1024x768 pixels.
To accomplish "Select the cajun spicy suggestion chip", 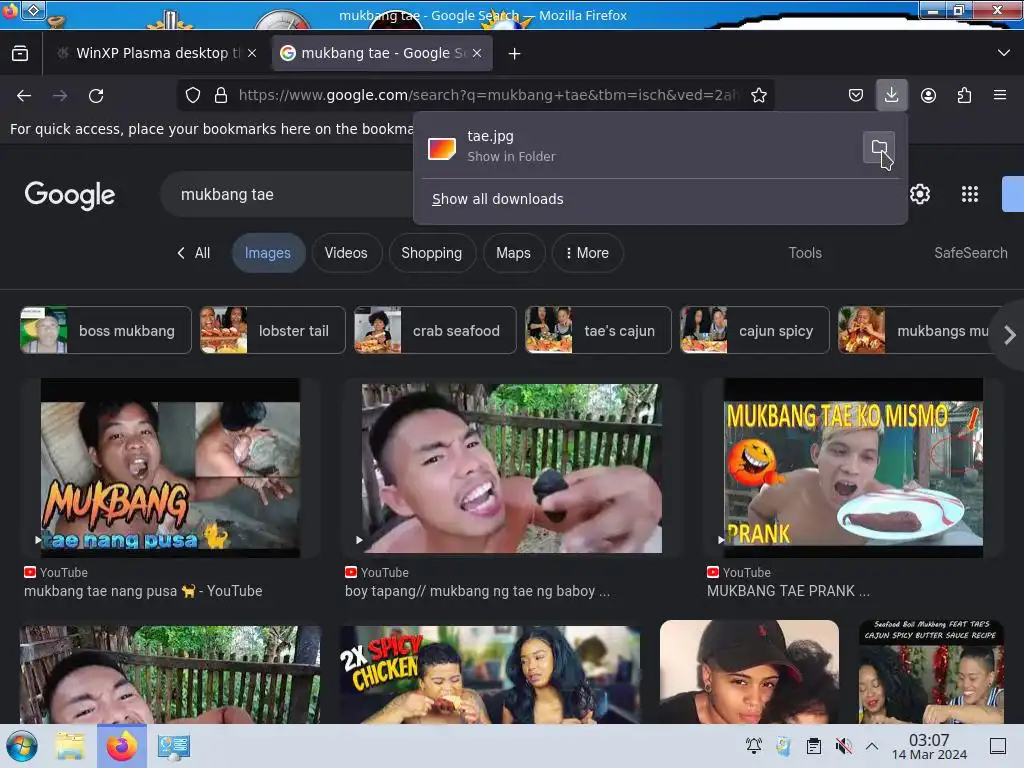I will (x=754, y=330).
